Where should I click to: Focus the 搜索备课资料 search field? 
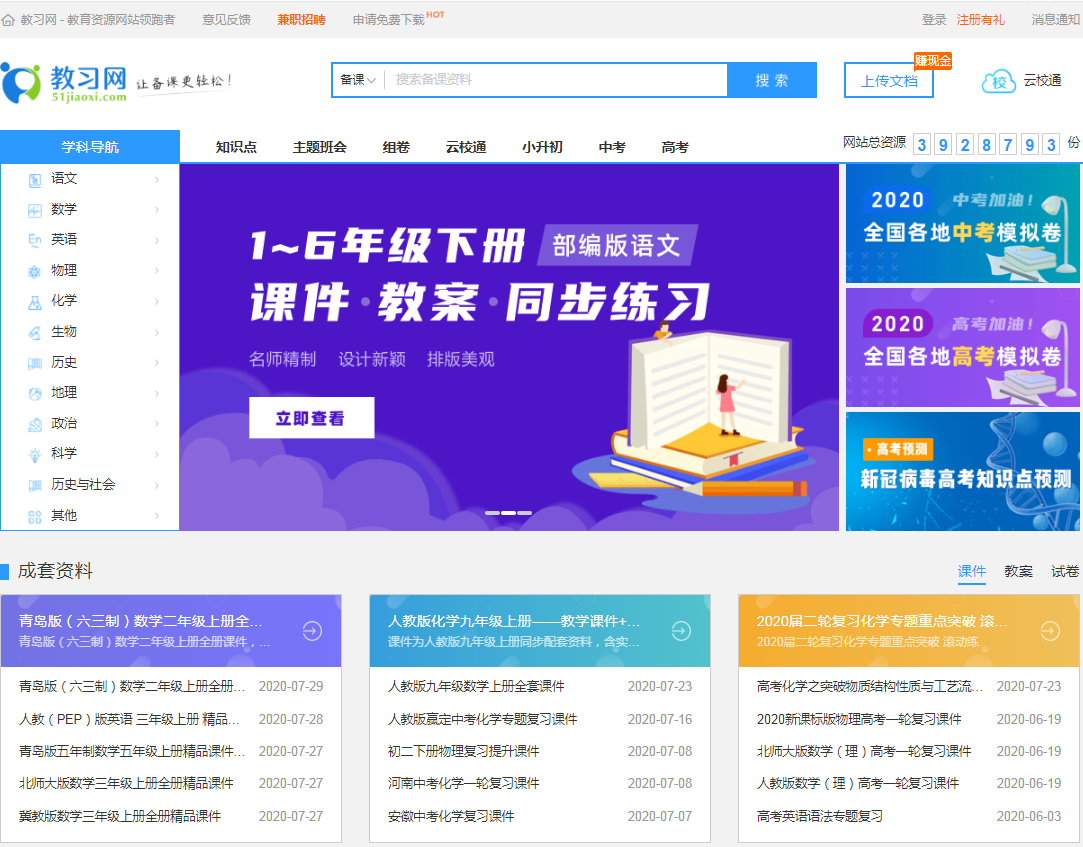pyautogui.click(x=556, y=80)
